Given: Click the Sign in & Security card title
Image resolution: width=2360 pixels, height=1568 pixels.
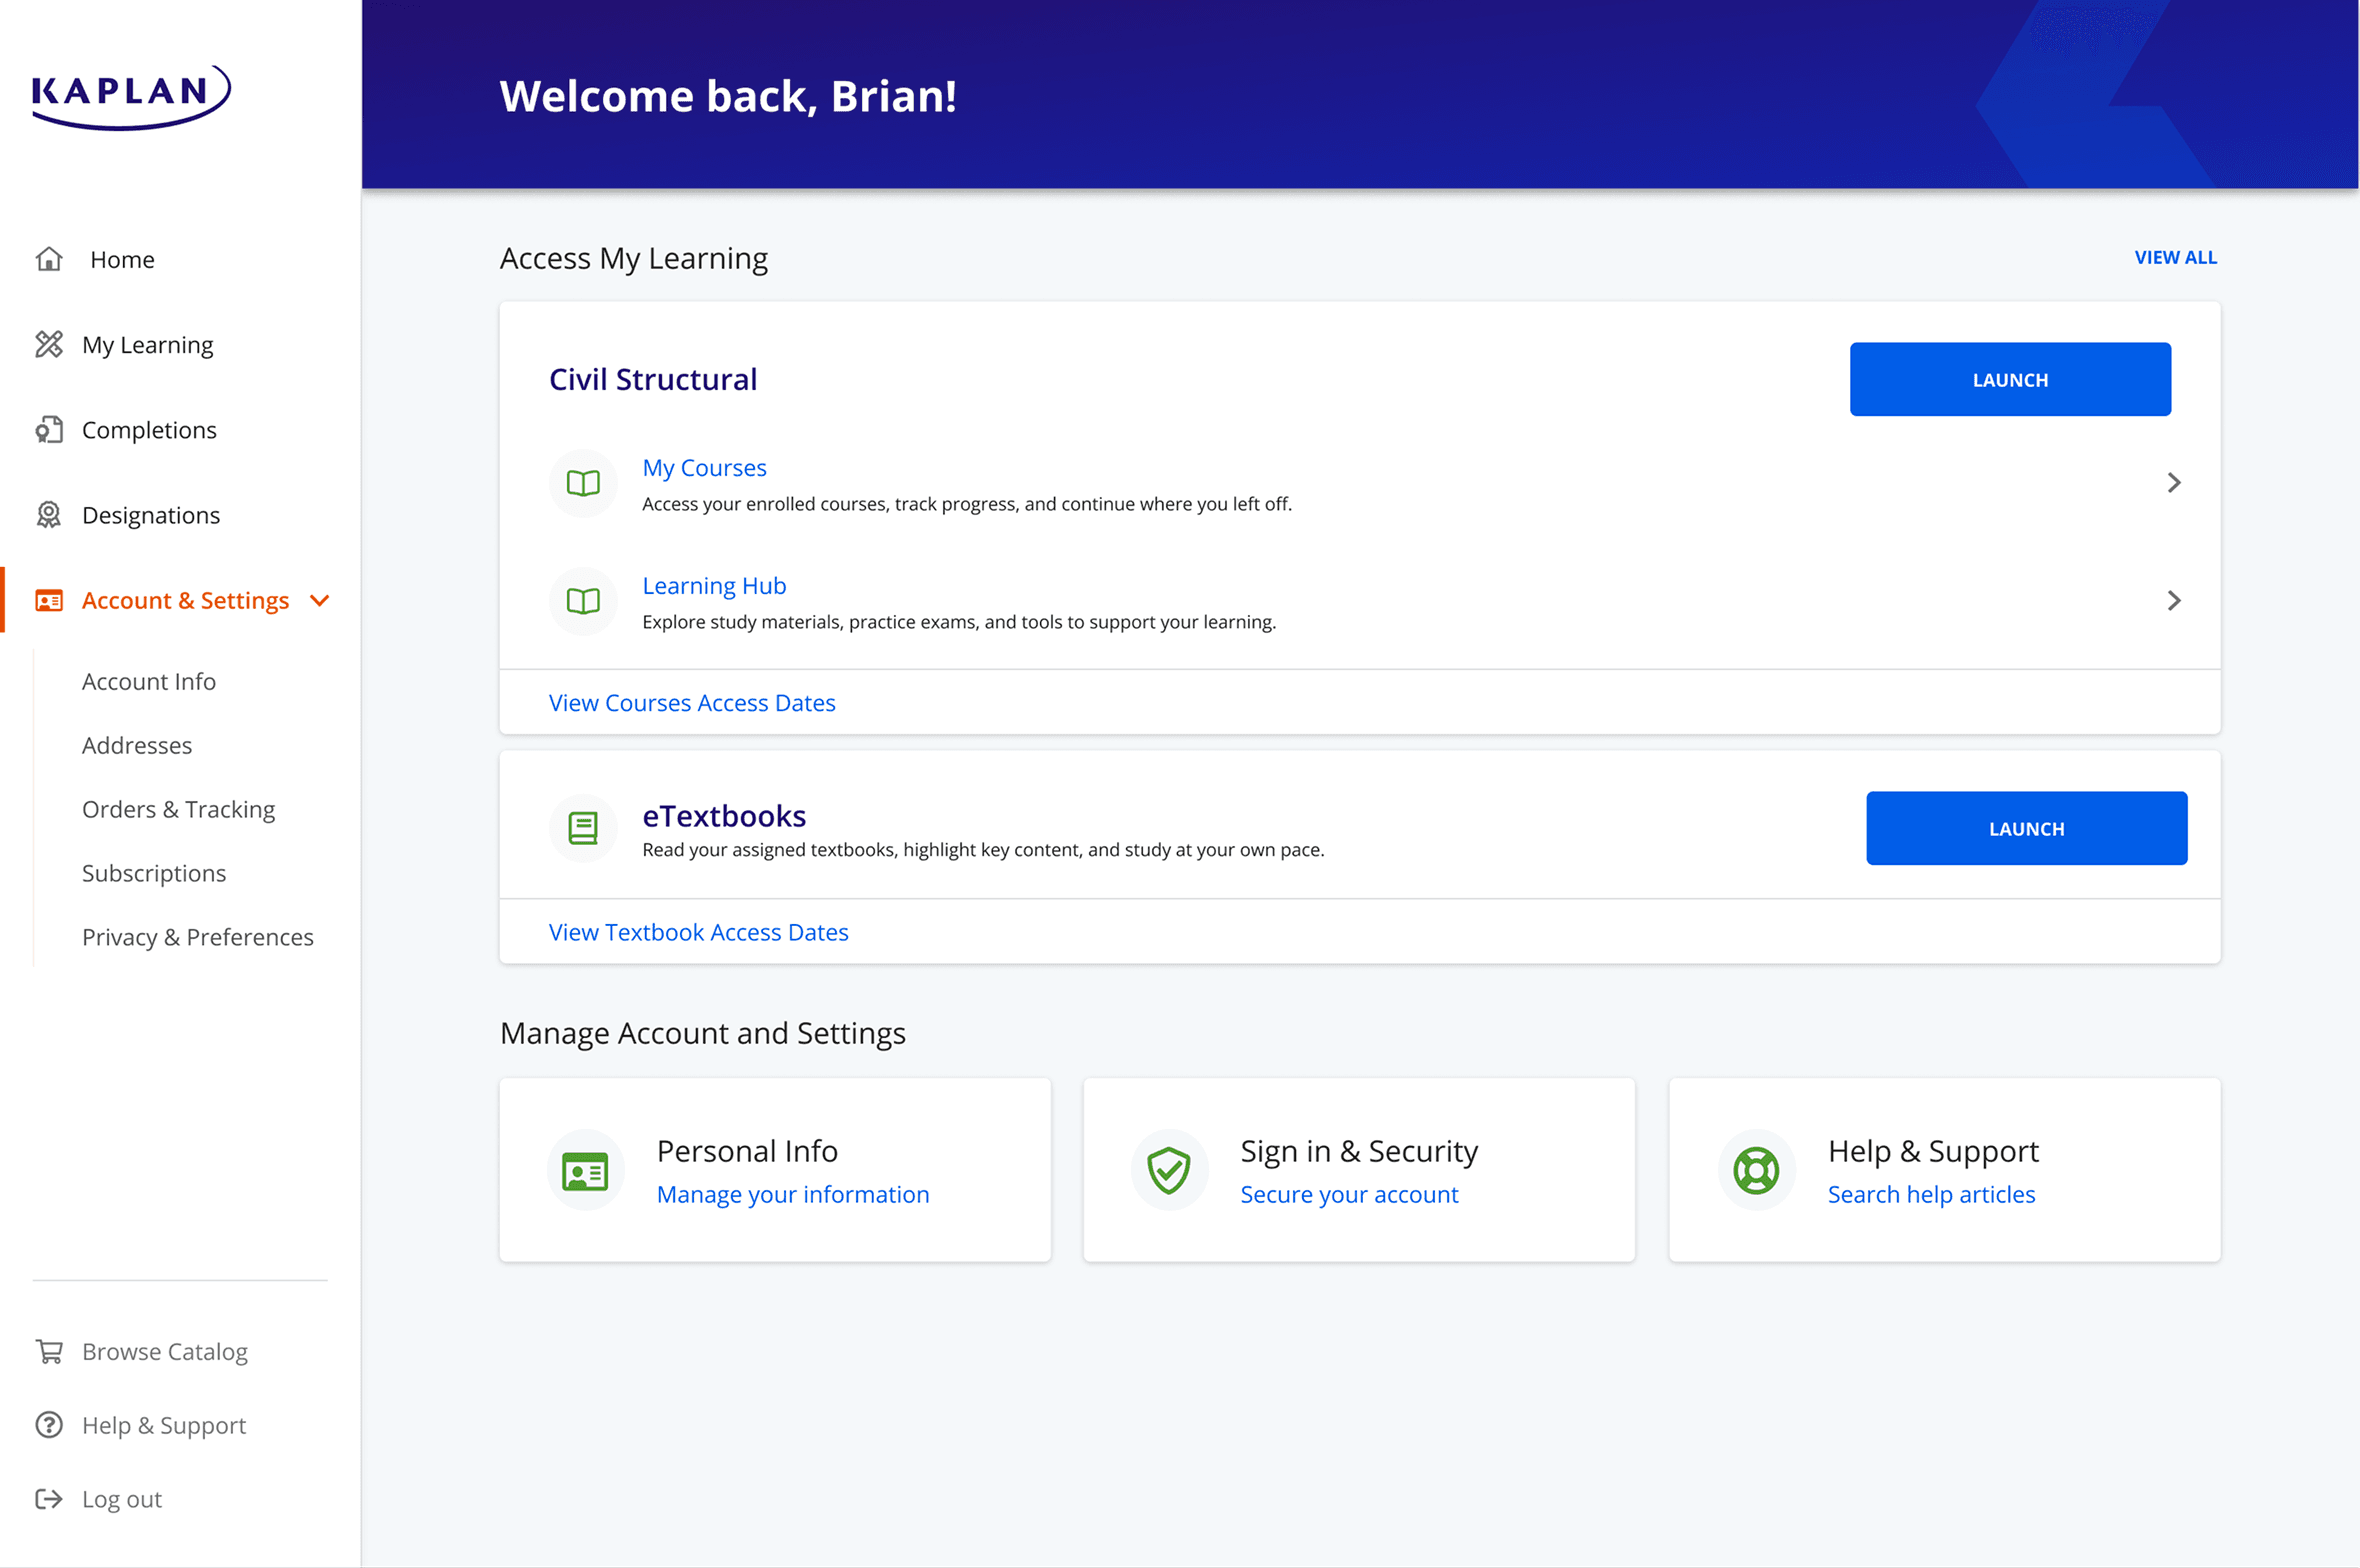Looking at the screenshot, I should (x=1359, y=1151).
